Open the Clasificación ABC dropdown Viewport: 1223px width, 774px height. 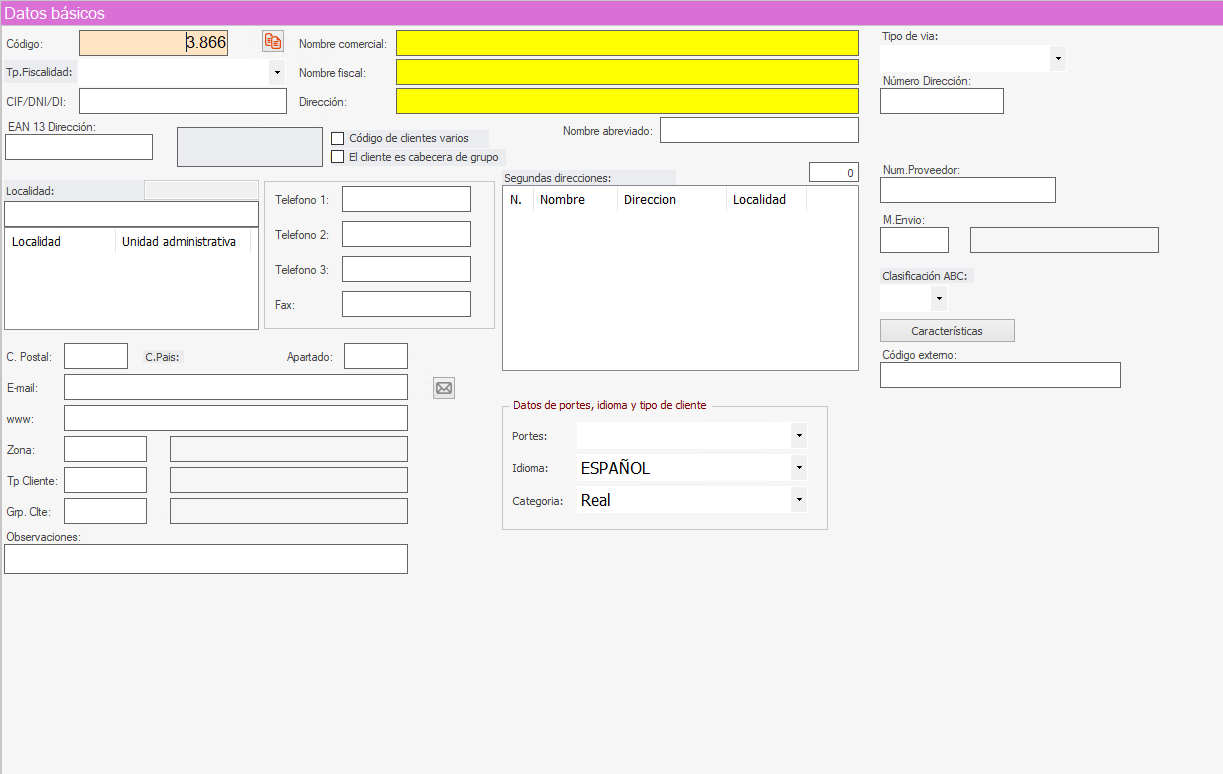click(938, 298)
